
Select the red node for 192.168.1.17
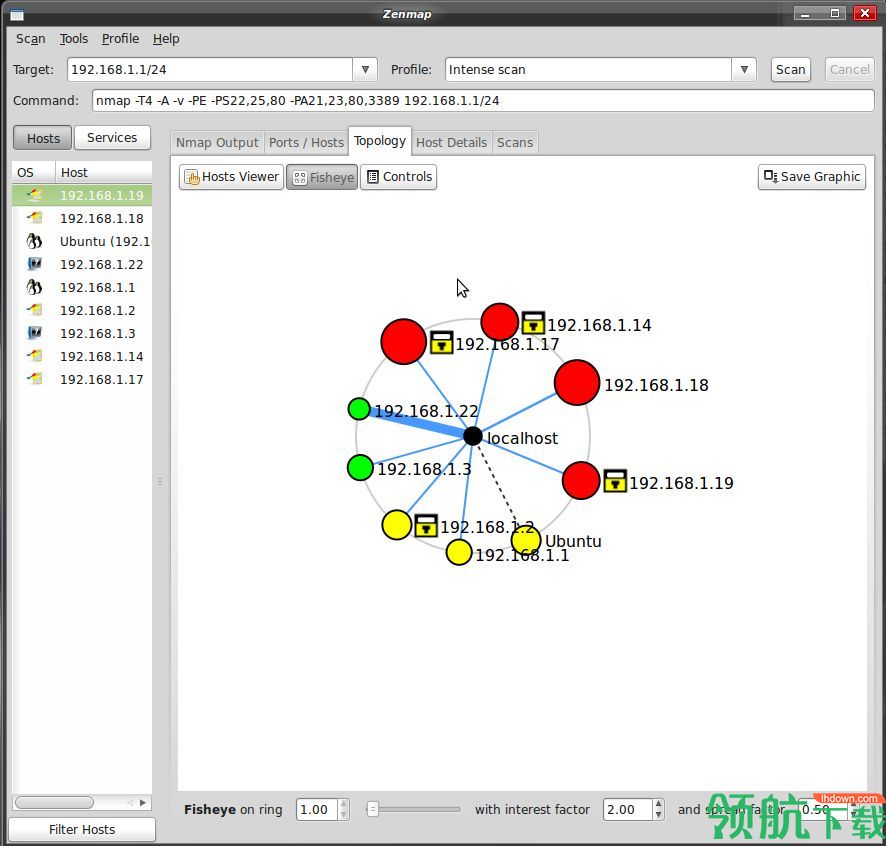(x=403, y=341)
